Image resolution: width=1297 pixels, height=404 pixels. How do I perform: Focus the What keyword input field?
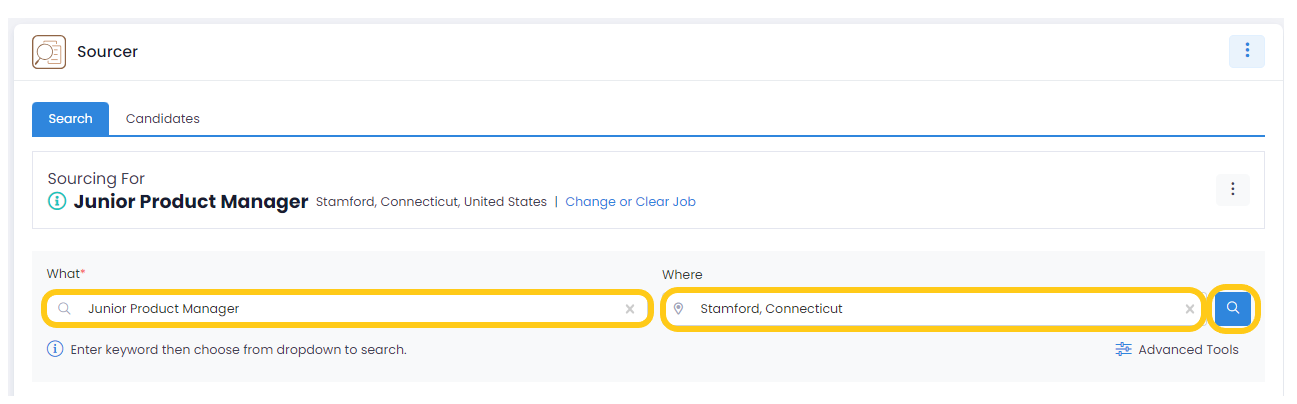pyautogui.click(x=347, y=309)
